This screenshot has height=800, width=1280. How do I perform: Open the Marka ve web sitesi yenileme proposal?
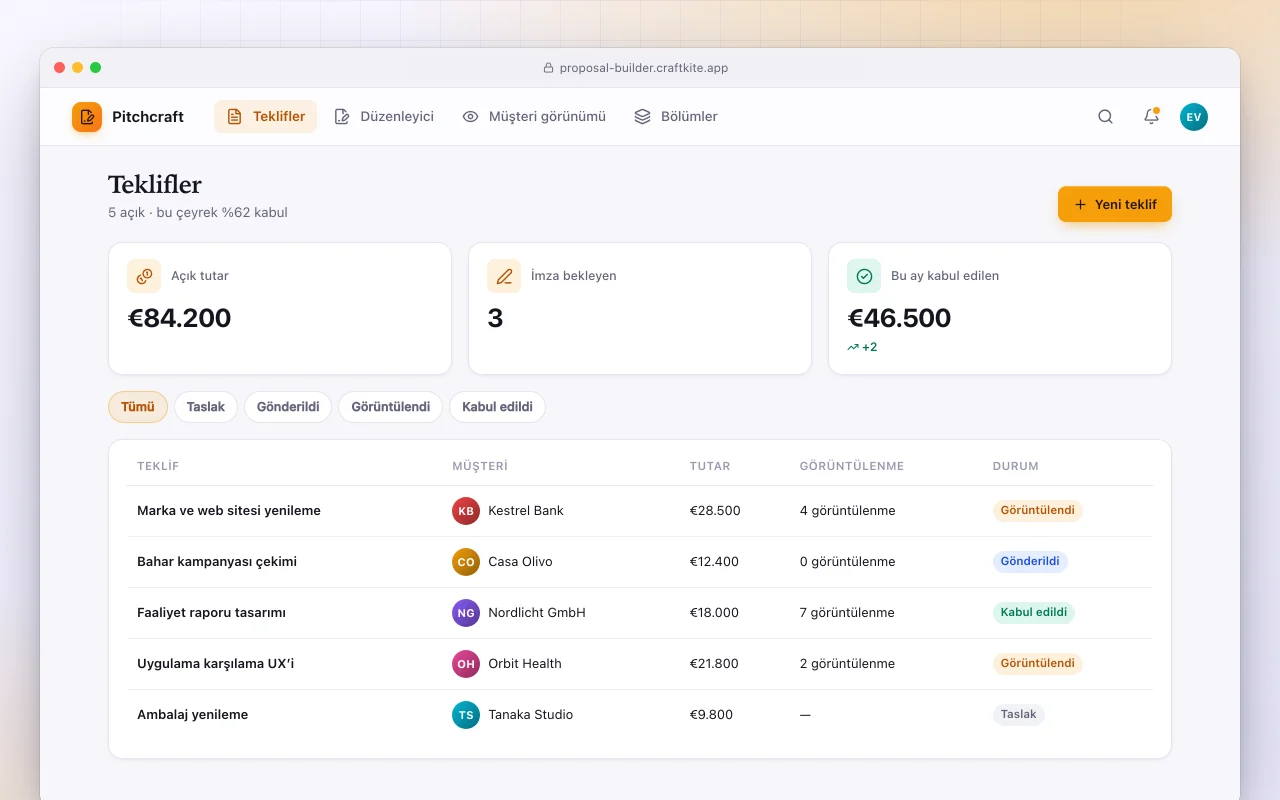(229, 511)
